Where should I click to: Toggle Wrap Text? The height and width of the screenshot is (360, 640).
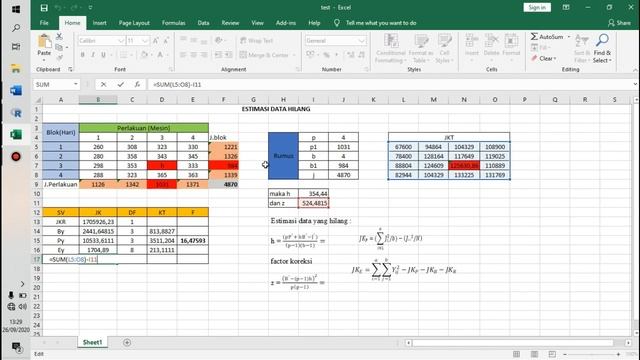click(256, 40)
